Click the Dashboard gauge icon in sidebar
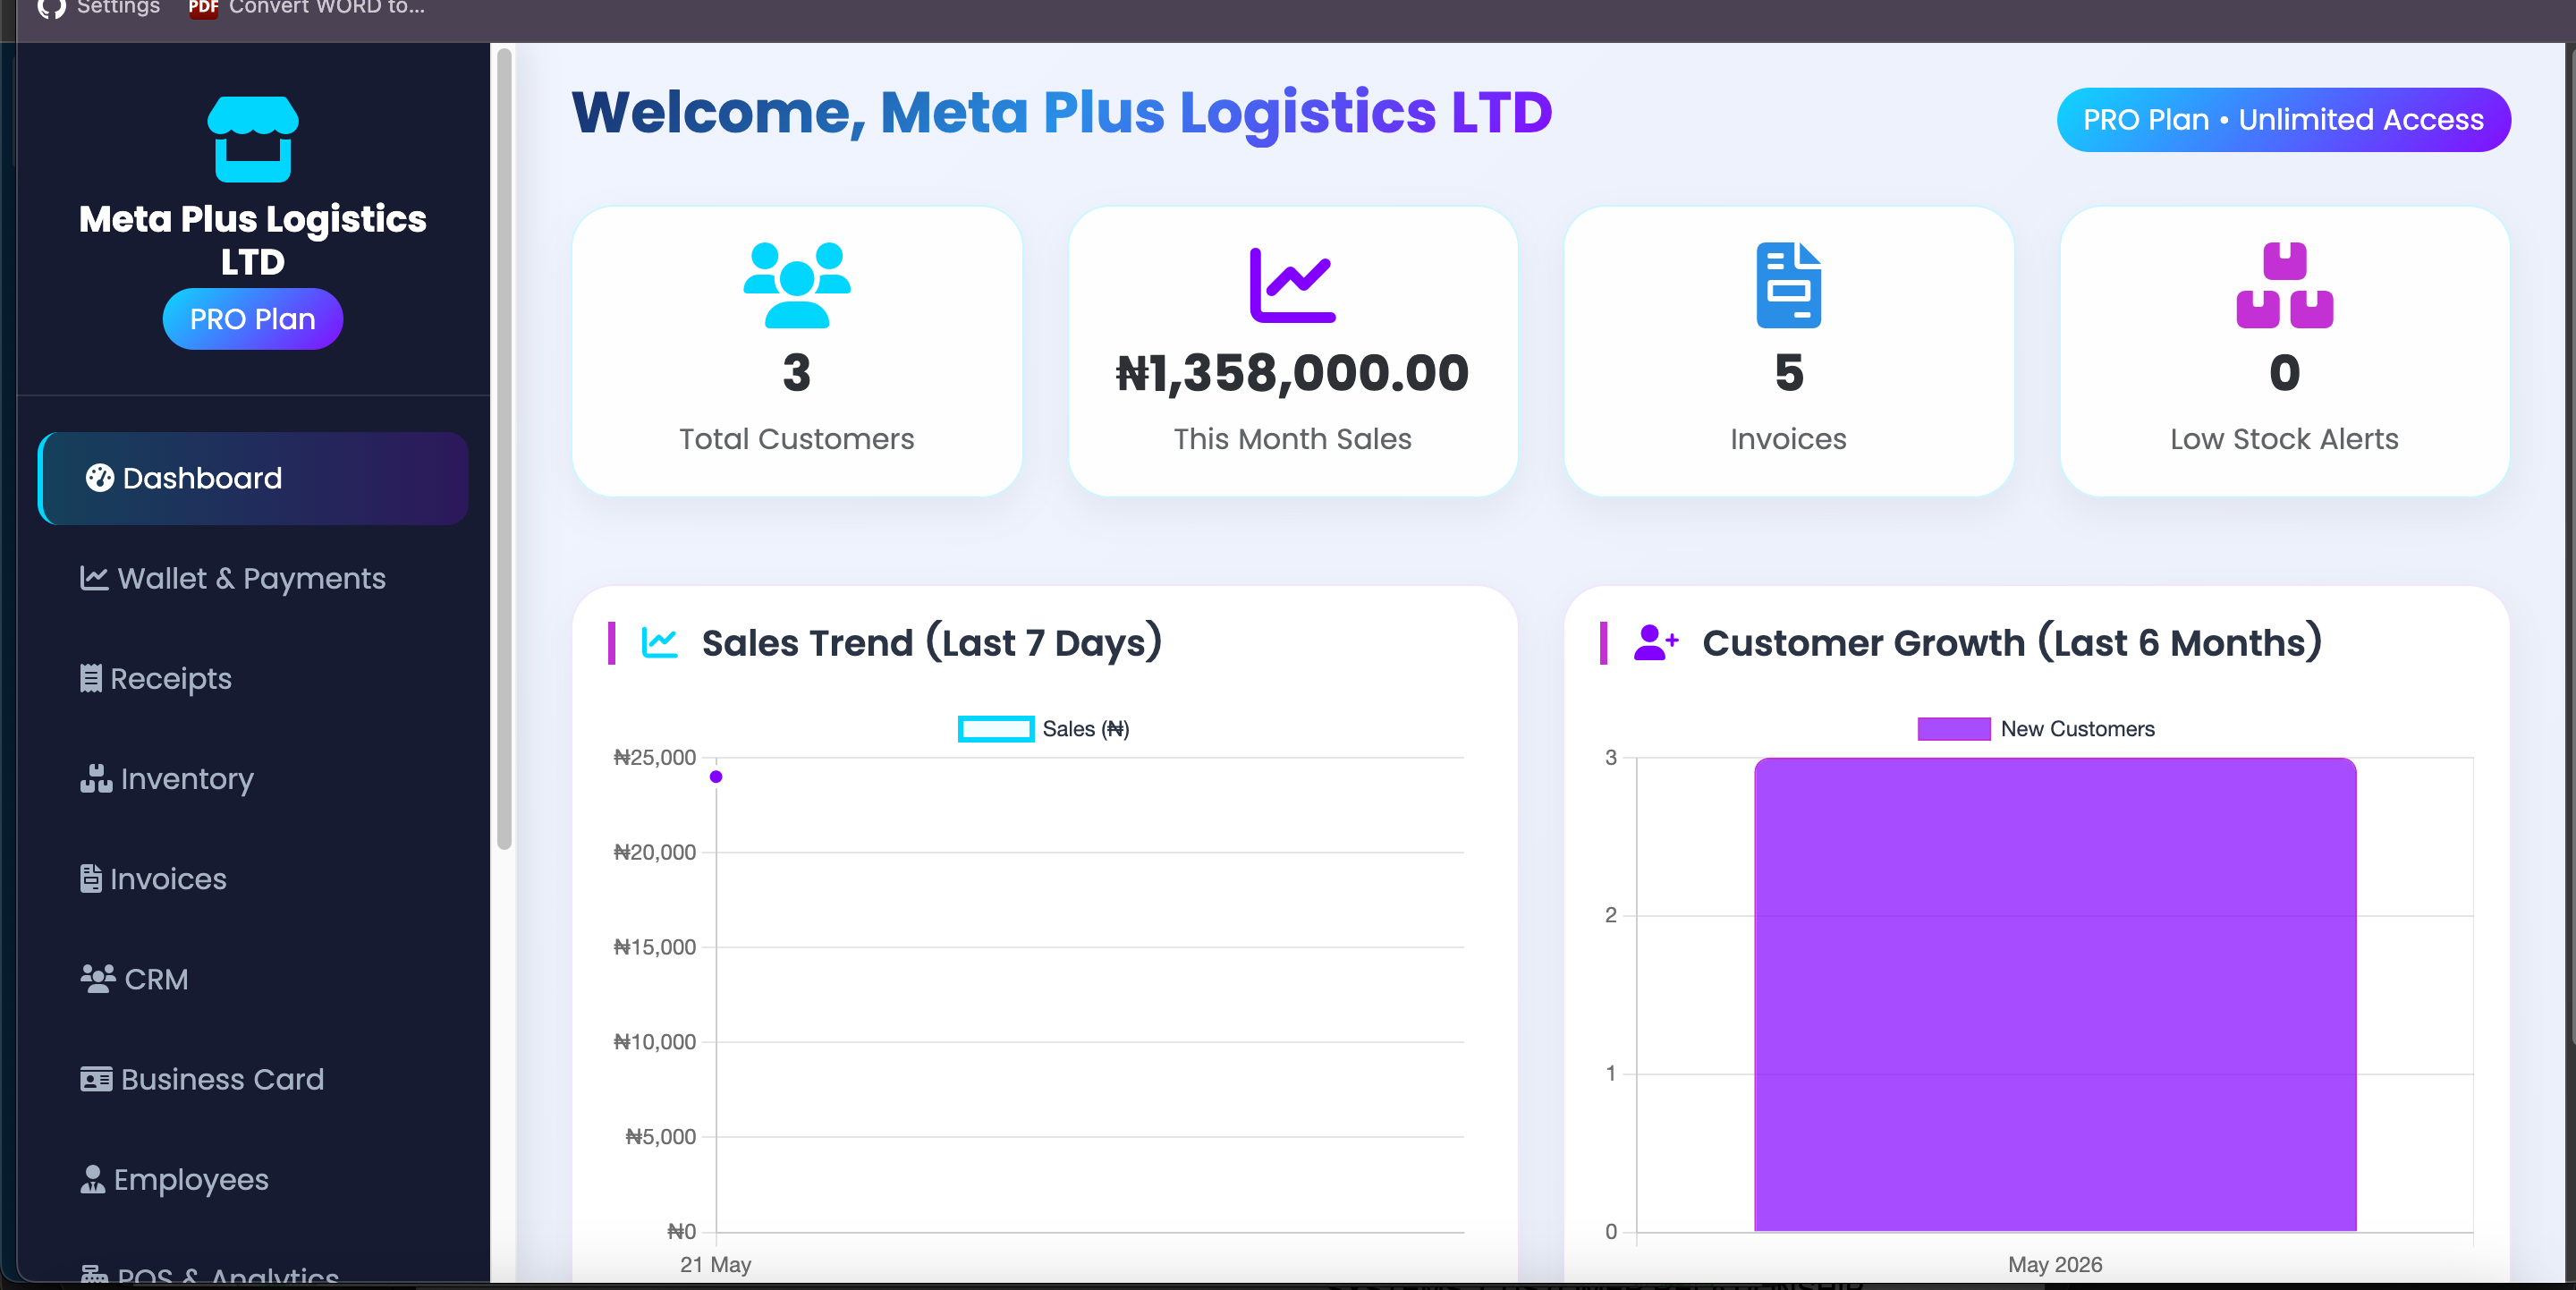The height and width of the screenshot is (1290, 2576). [99, 478]
